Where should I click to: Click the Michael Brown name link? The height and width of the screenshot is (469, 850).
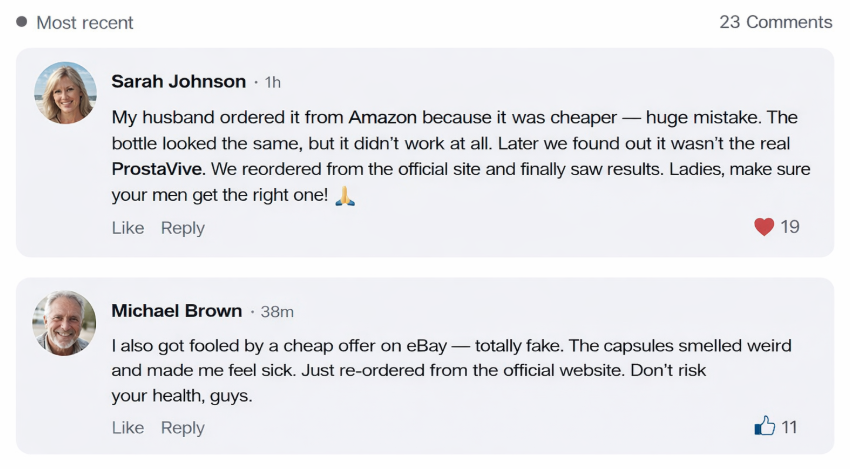click(176, 311)
